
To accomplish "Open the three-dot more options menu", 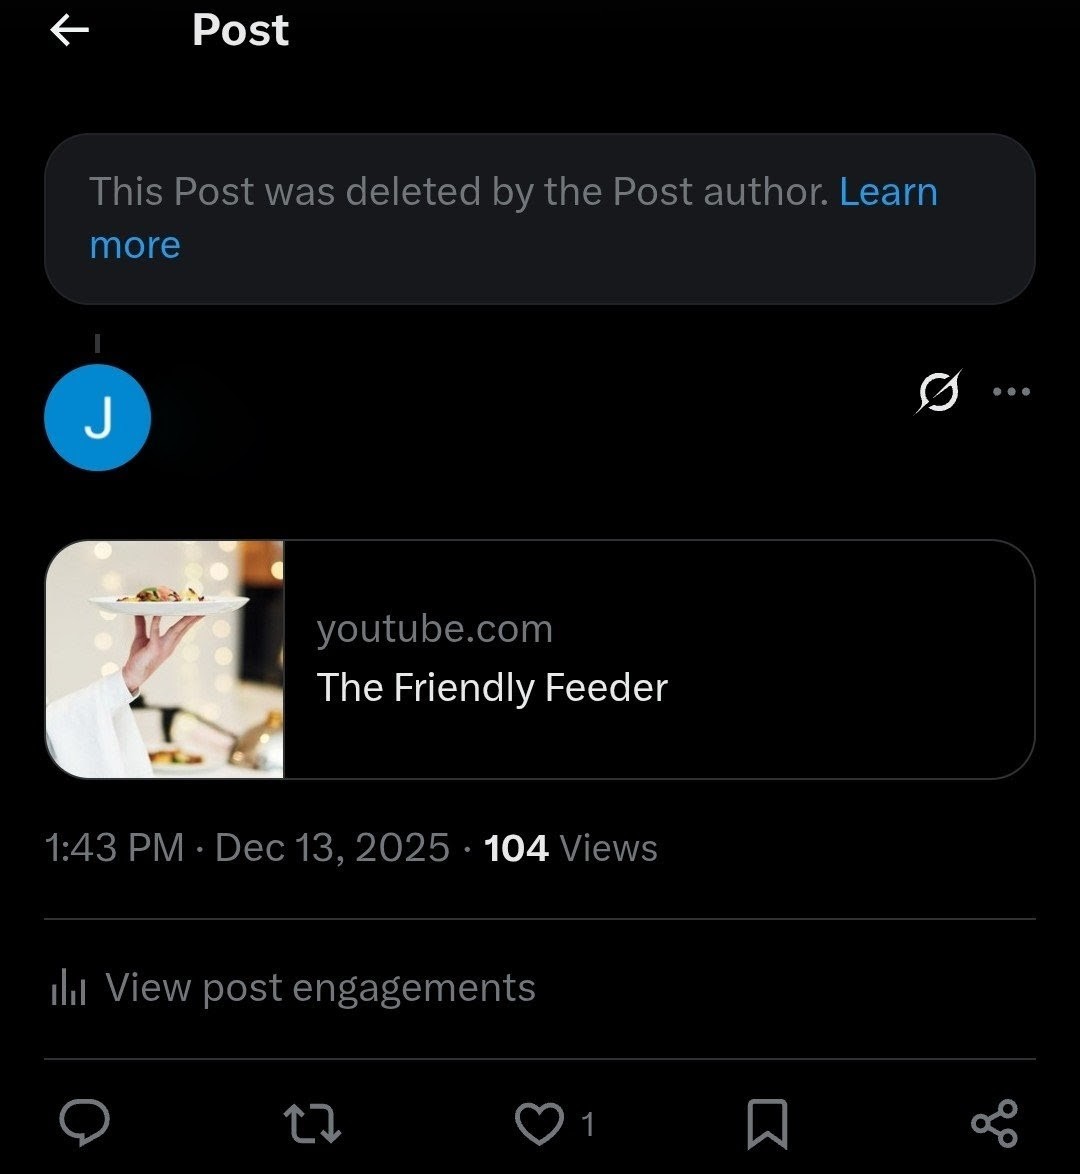I will point(1011,392).
